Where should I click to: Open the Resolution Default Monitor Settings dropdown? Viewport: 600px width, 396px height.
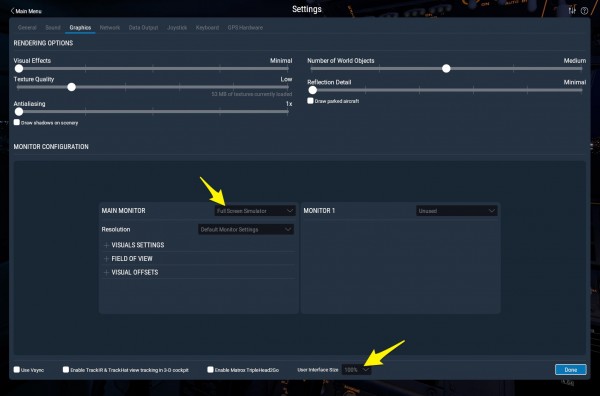[x=246, y=230]
